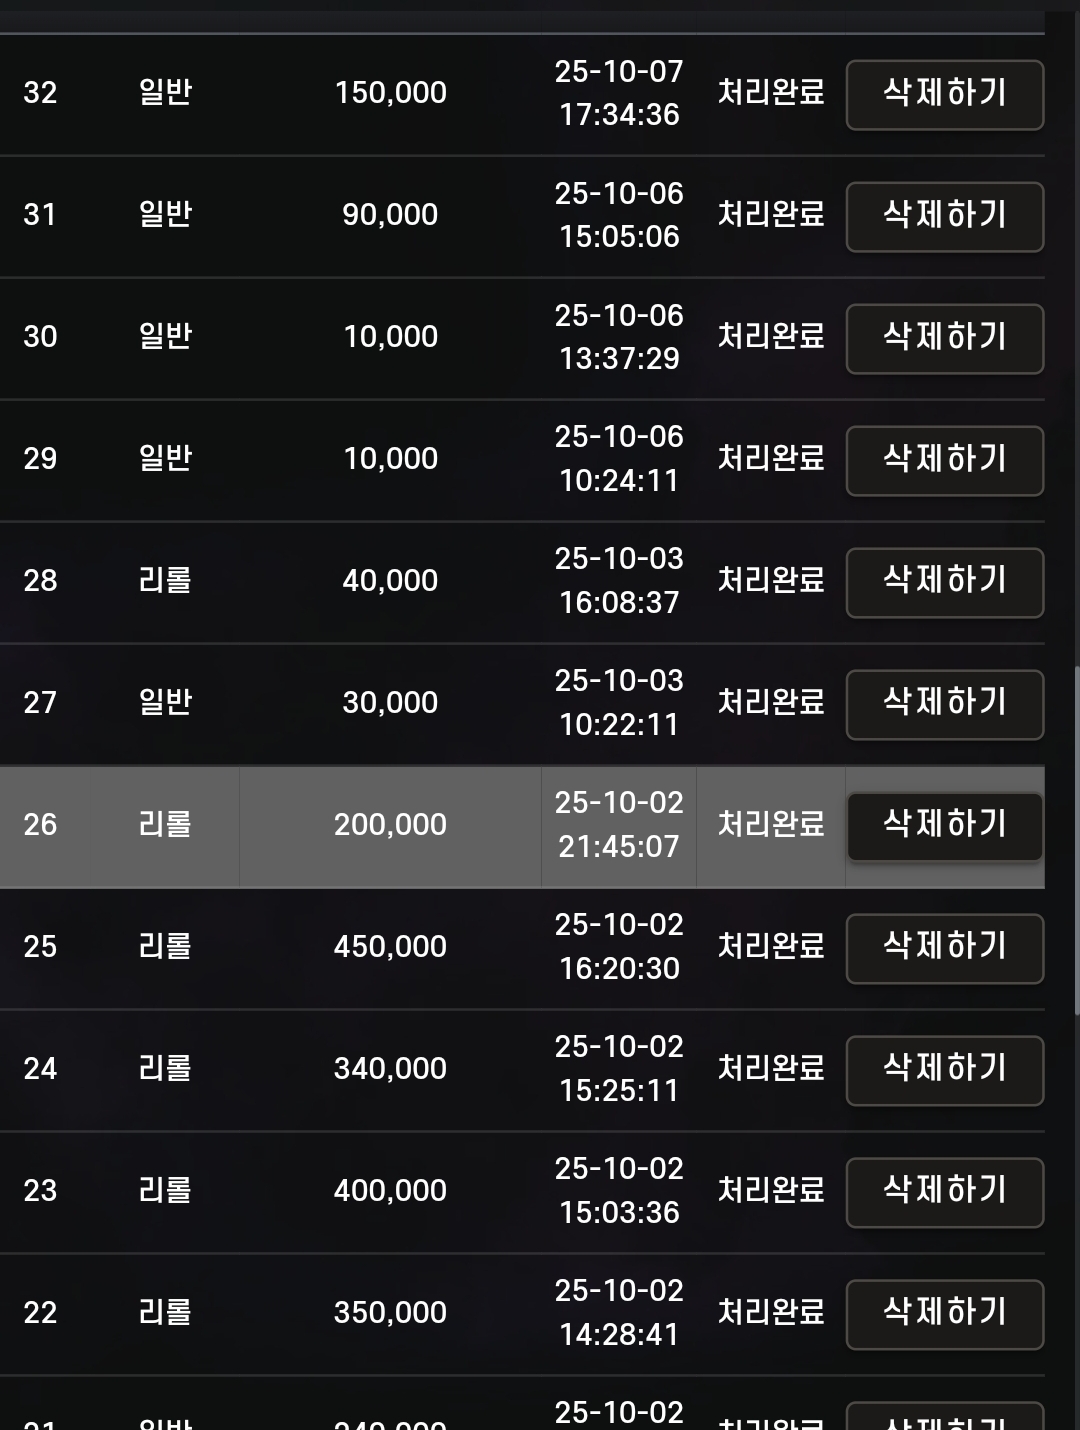Select the 처리완료 status in row 31
Screen dimensions: 1080x1430
(771, 214)
